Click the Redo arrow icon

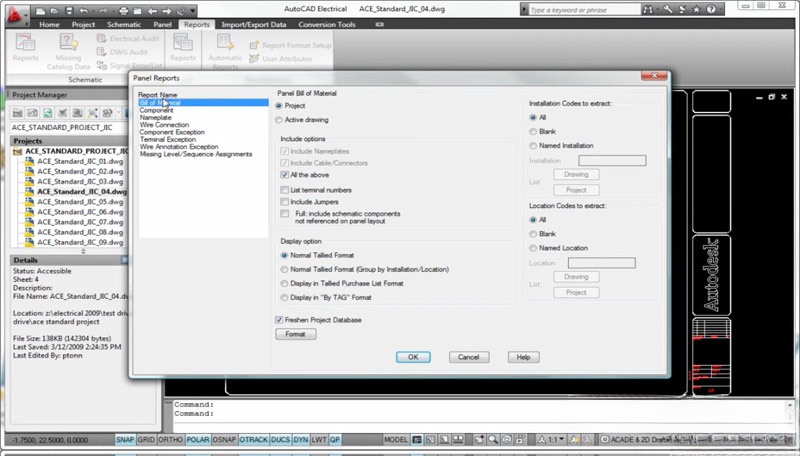pos(103,10)
